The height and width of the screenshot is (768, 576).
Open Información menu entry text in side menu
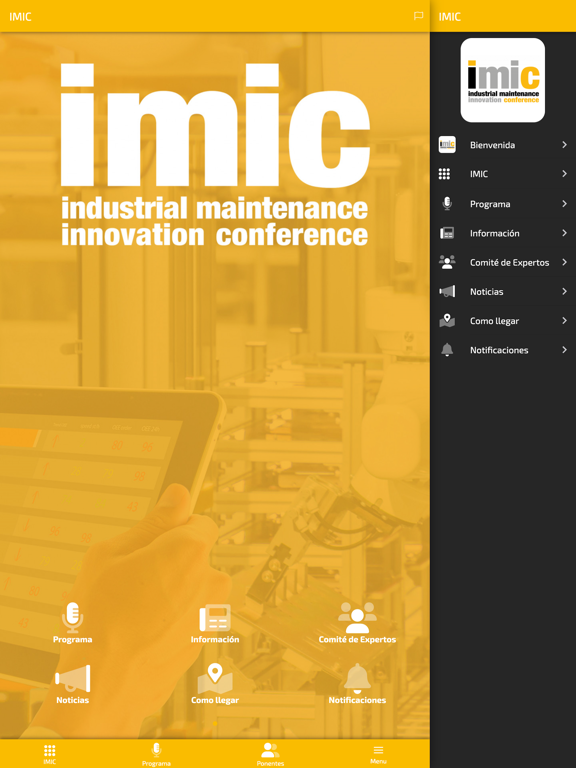(494, 233)
